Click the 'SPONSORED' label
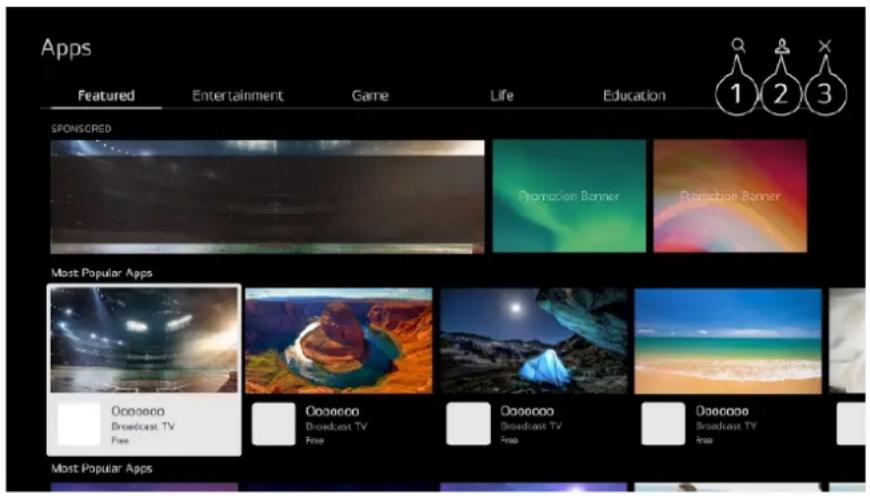The width and height of the screenshot is (870, 496). 81,129
